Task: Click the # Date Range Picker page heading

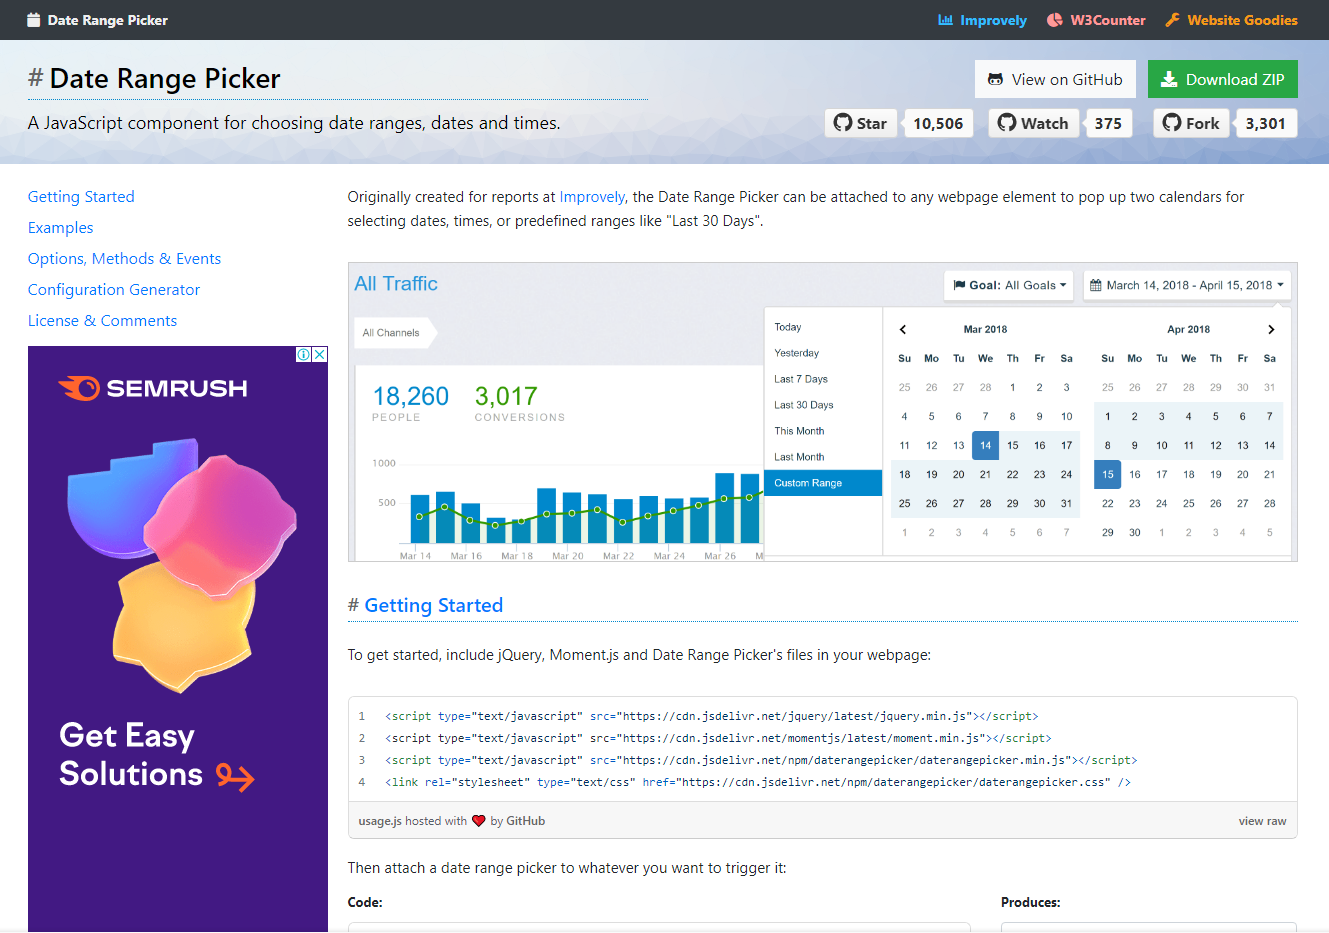Action: pyautogui.click(x=154, y=78)
